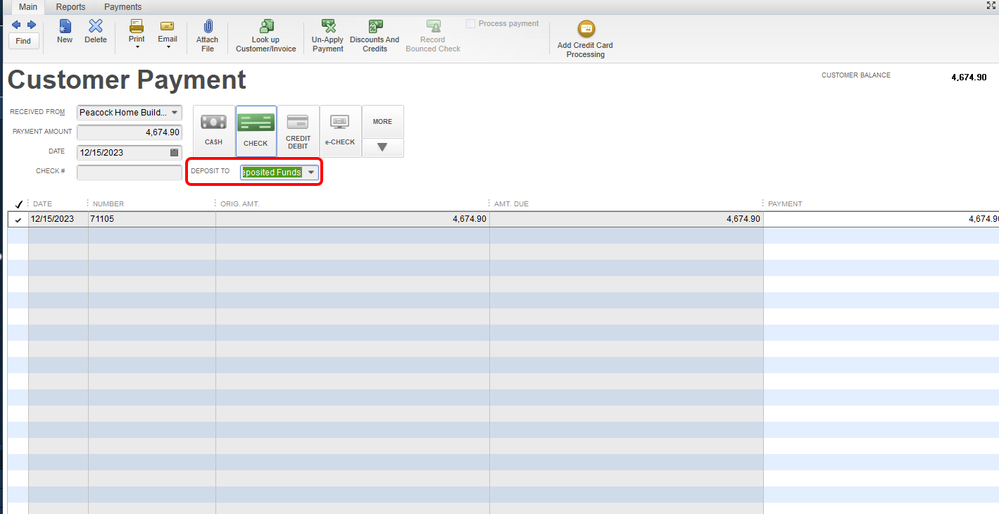Click the Email icon
Image resolution: width=999 pixels, height=514 pixels.
coord(168,26)
